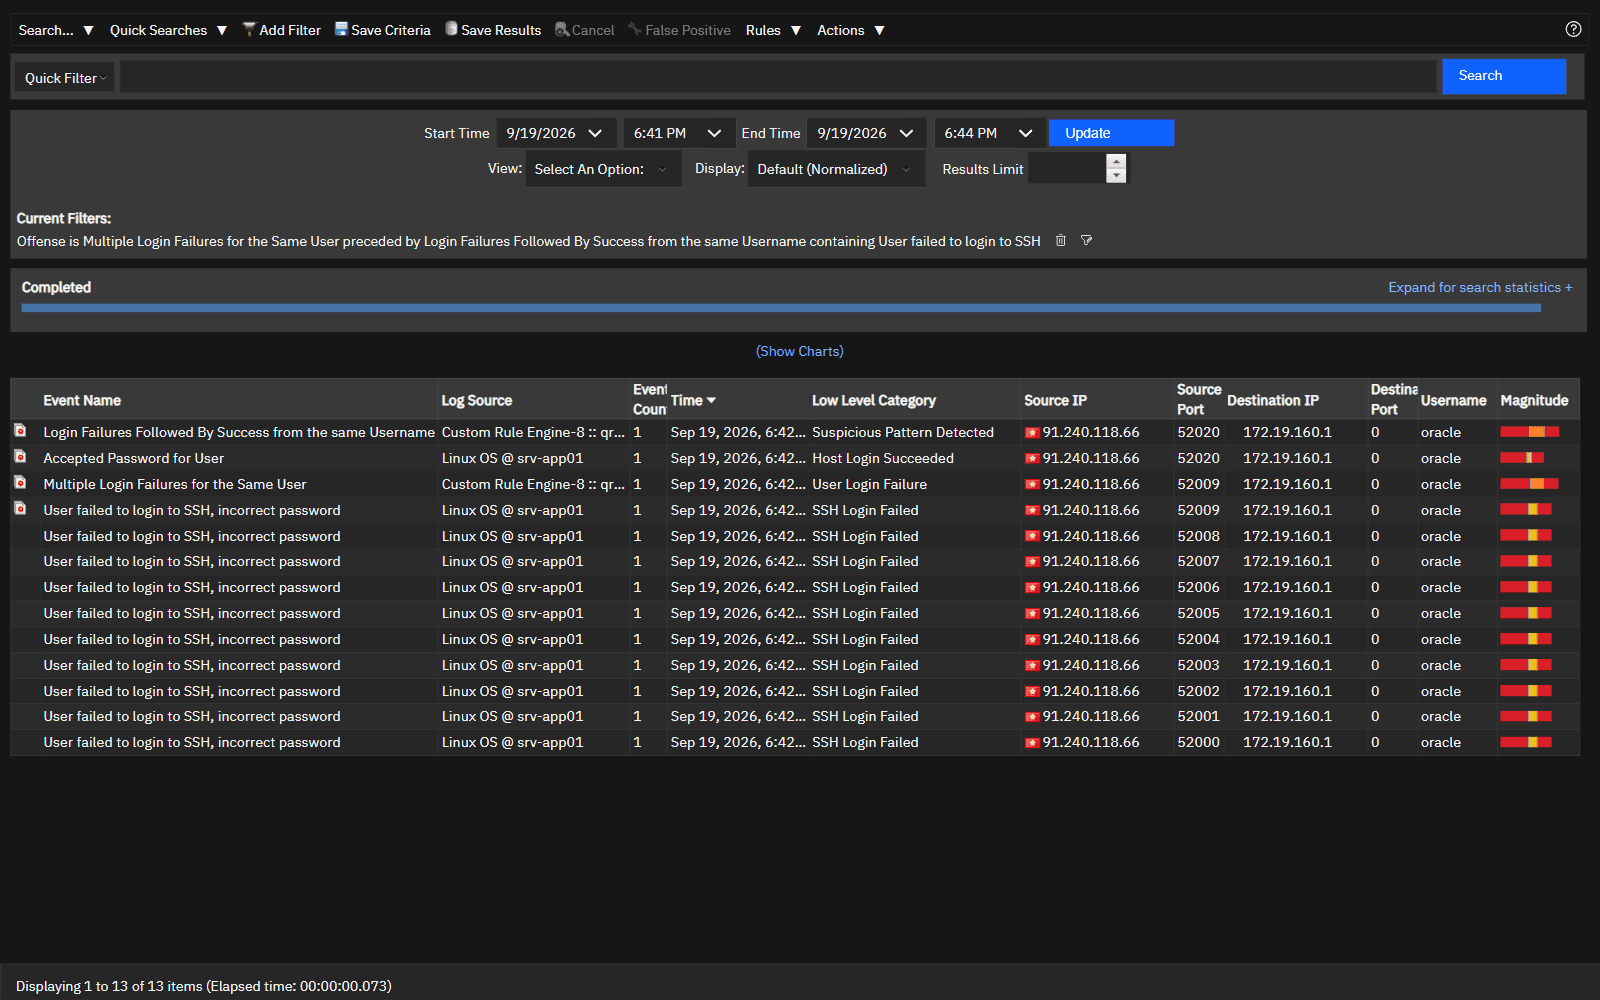Click 'User Login Failure' category cell
This screenshot has width=1600, height=1000.
[869, 484]
